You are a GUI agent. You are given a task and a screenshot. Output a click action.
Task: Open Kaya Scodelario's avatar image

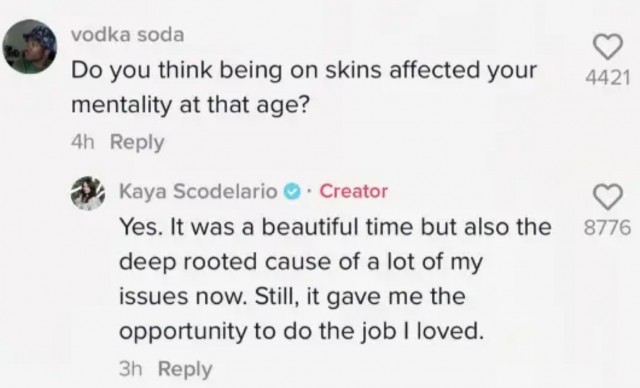coord(88,193)
